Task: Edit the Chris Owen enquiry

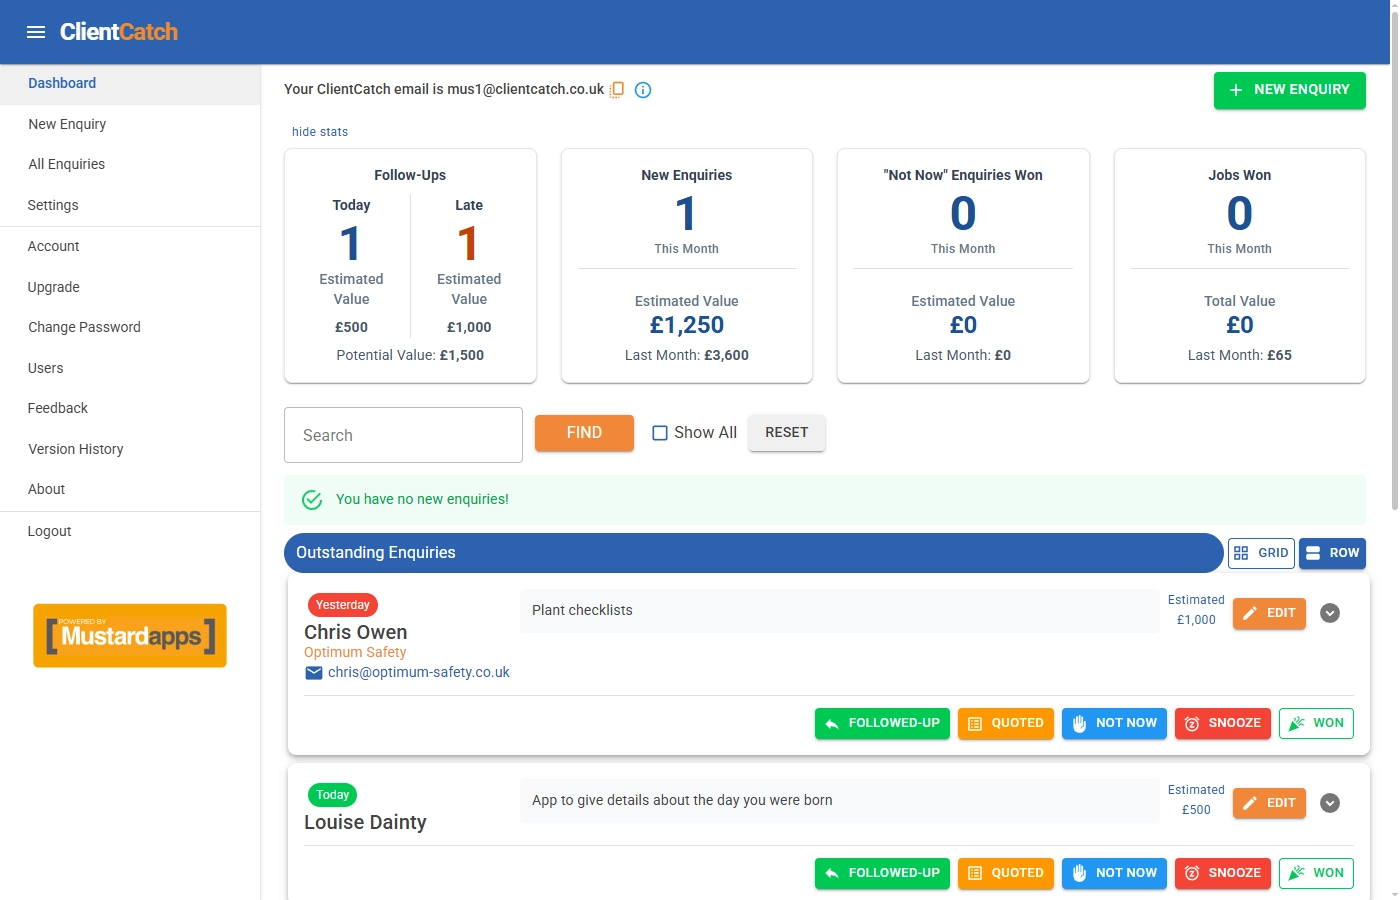Action: pyautogui.click(x=1269, y=613)
